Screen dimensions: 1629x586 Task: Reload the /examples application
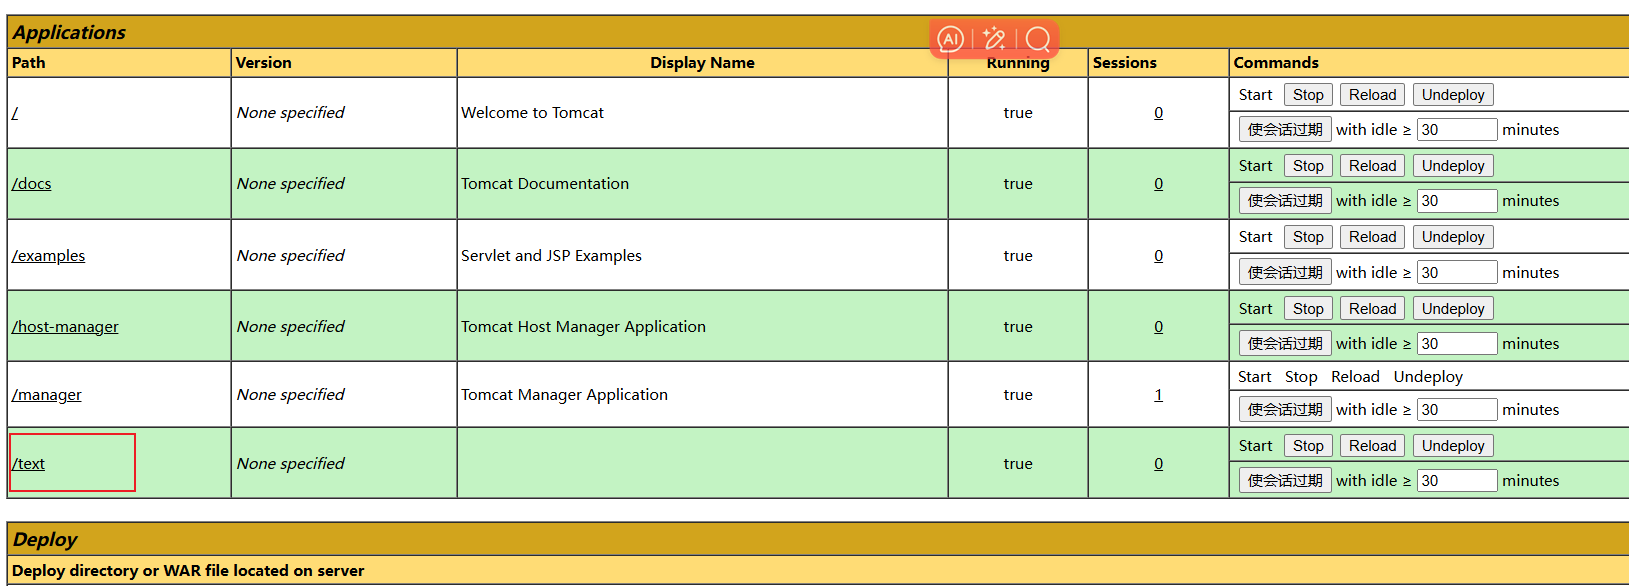click(1371, 237)
